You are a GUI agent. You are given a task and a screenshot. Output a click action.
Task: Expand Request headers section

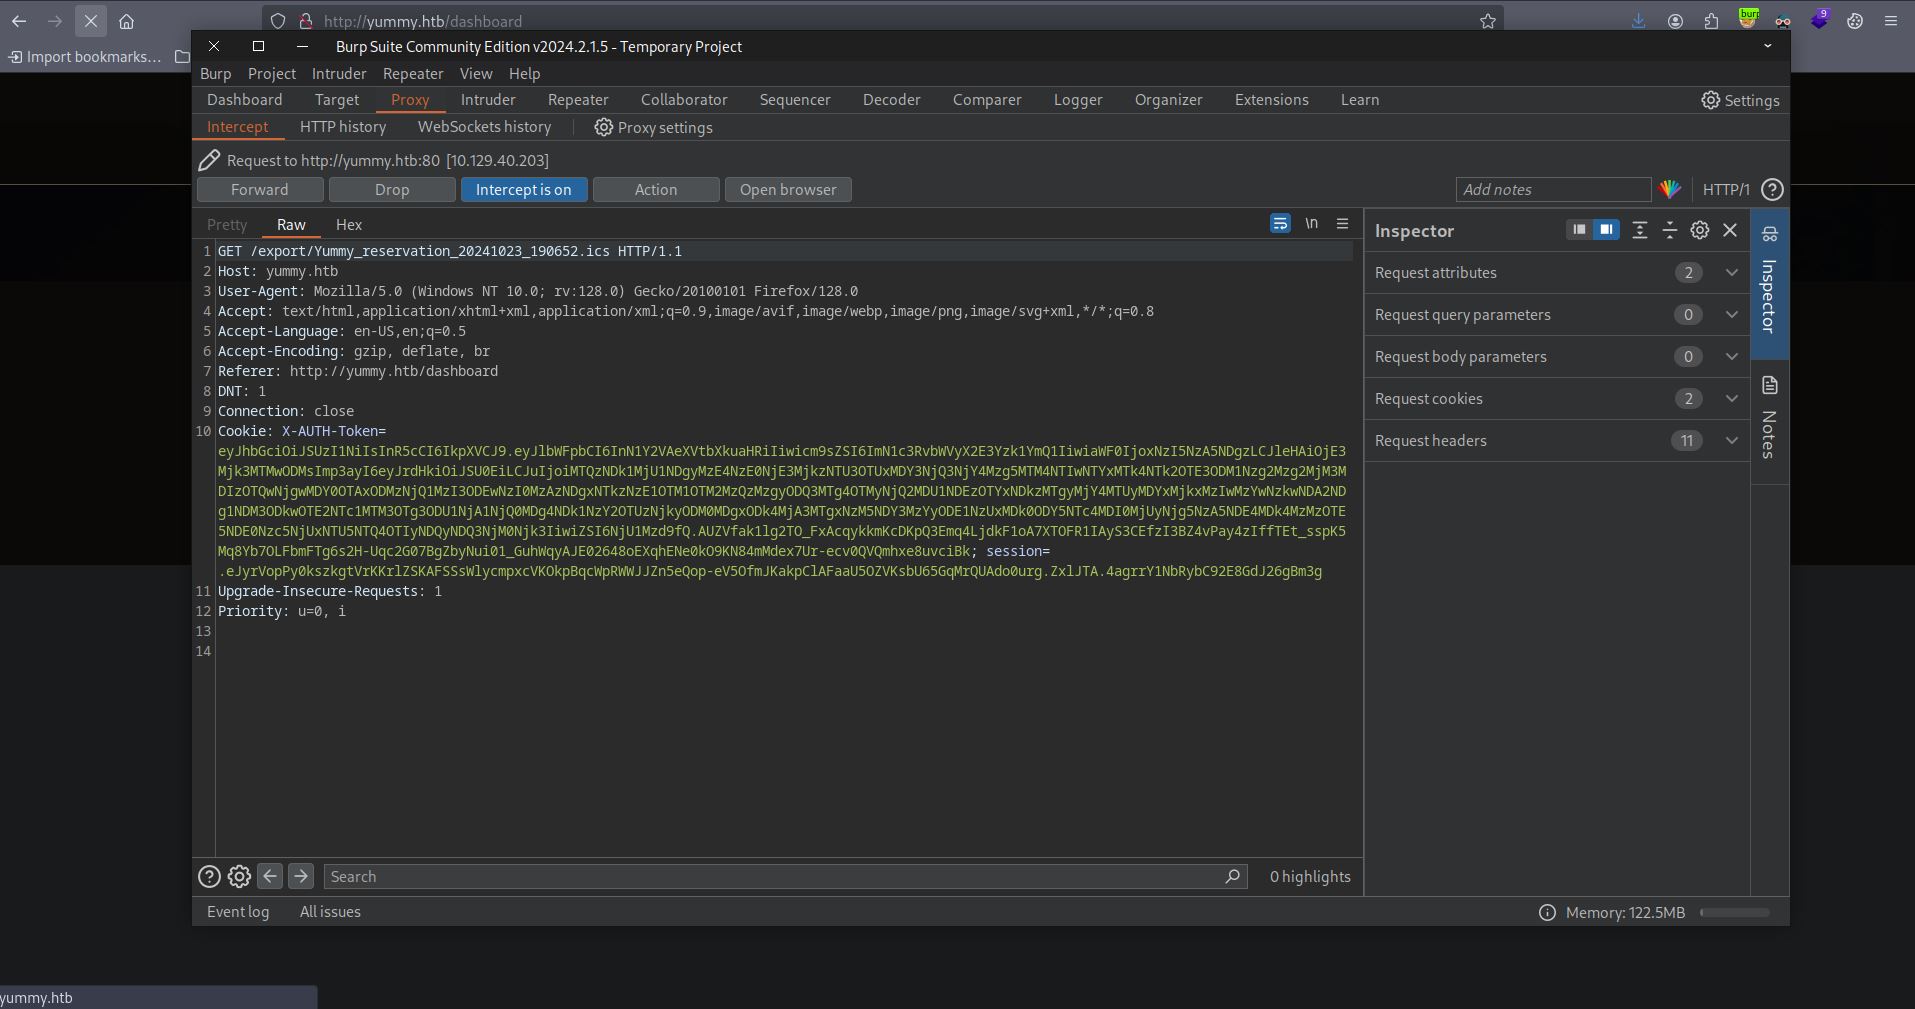pyautogui.click(x=1731, y=441)
